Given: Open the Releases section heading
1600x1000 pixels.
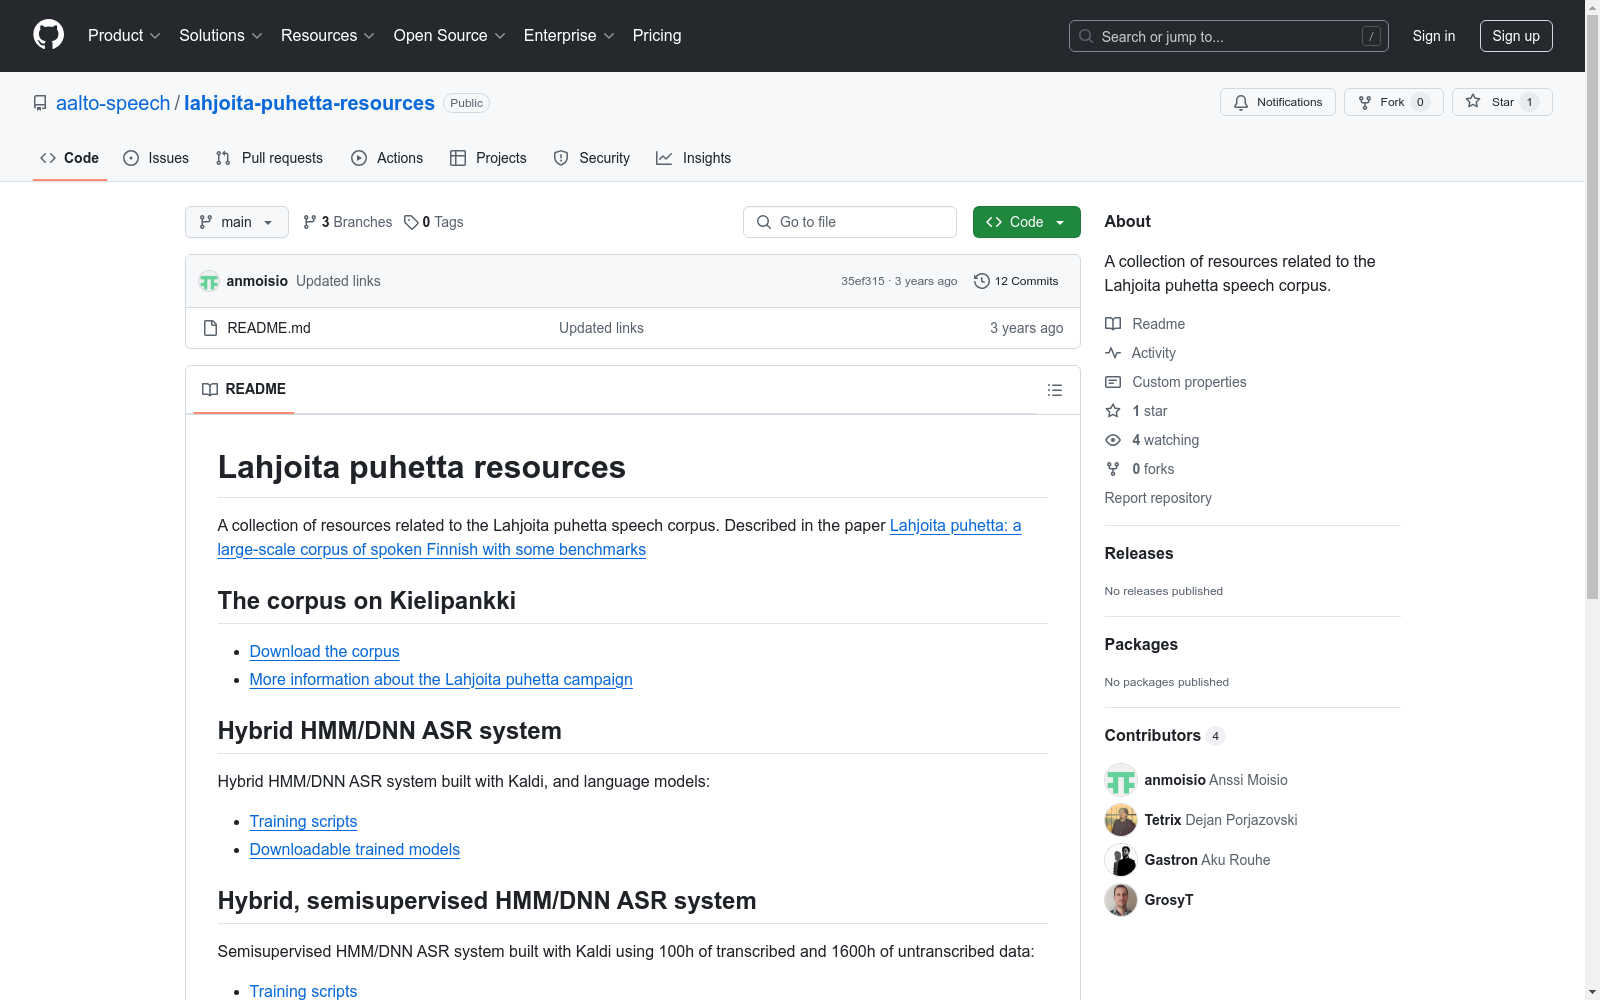Looking at the screenshot, I should pos(1139,553).
